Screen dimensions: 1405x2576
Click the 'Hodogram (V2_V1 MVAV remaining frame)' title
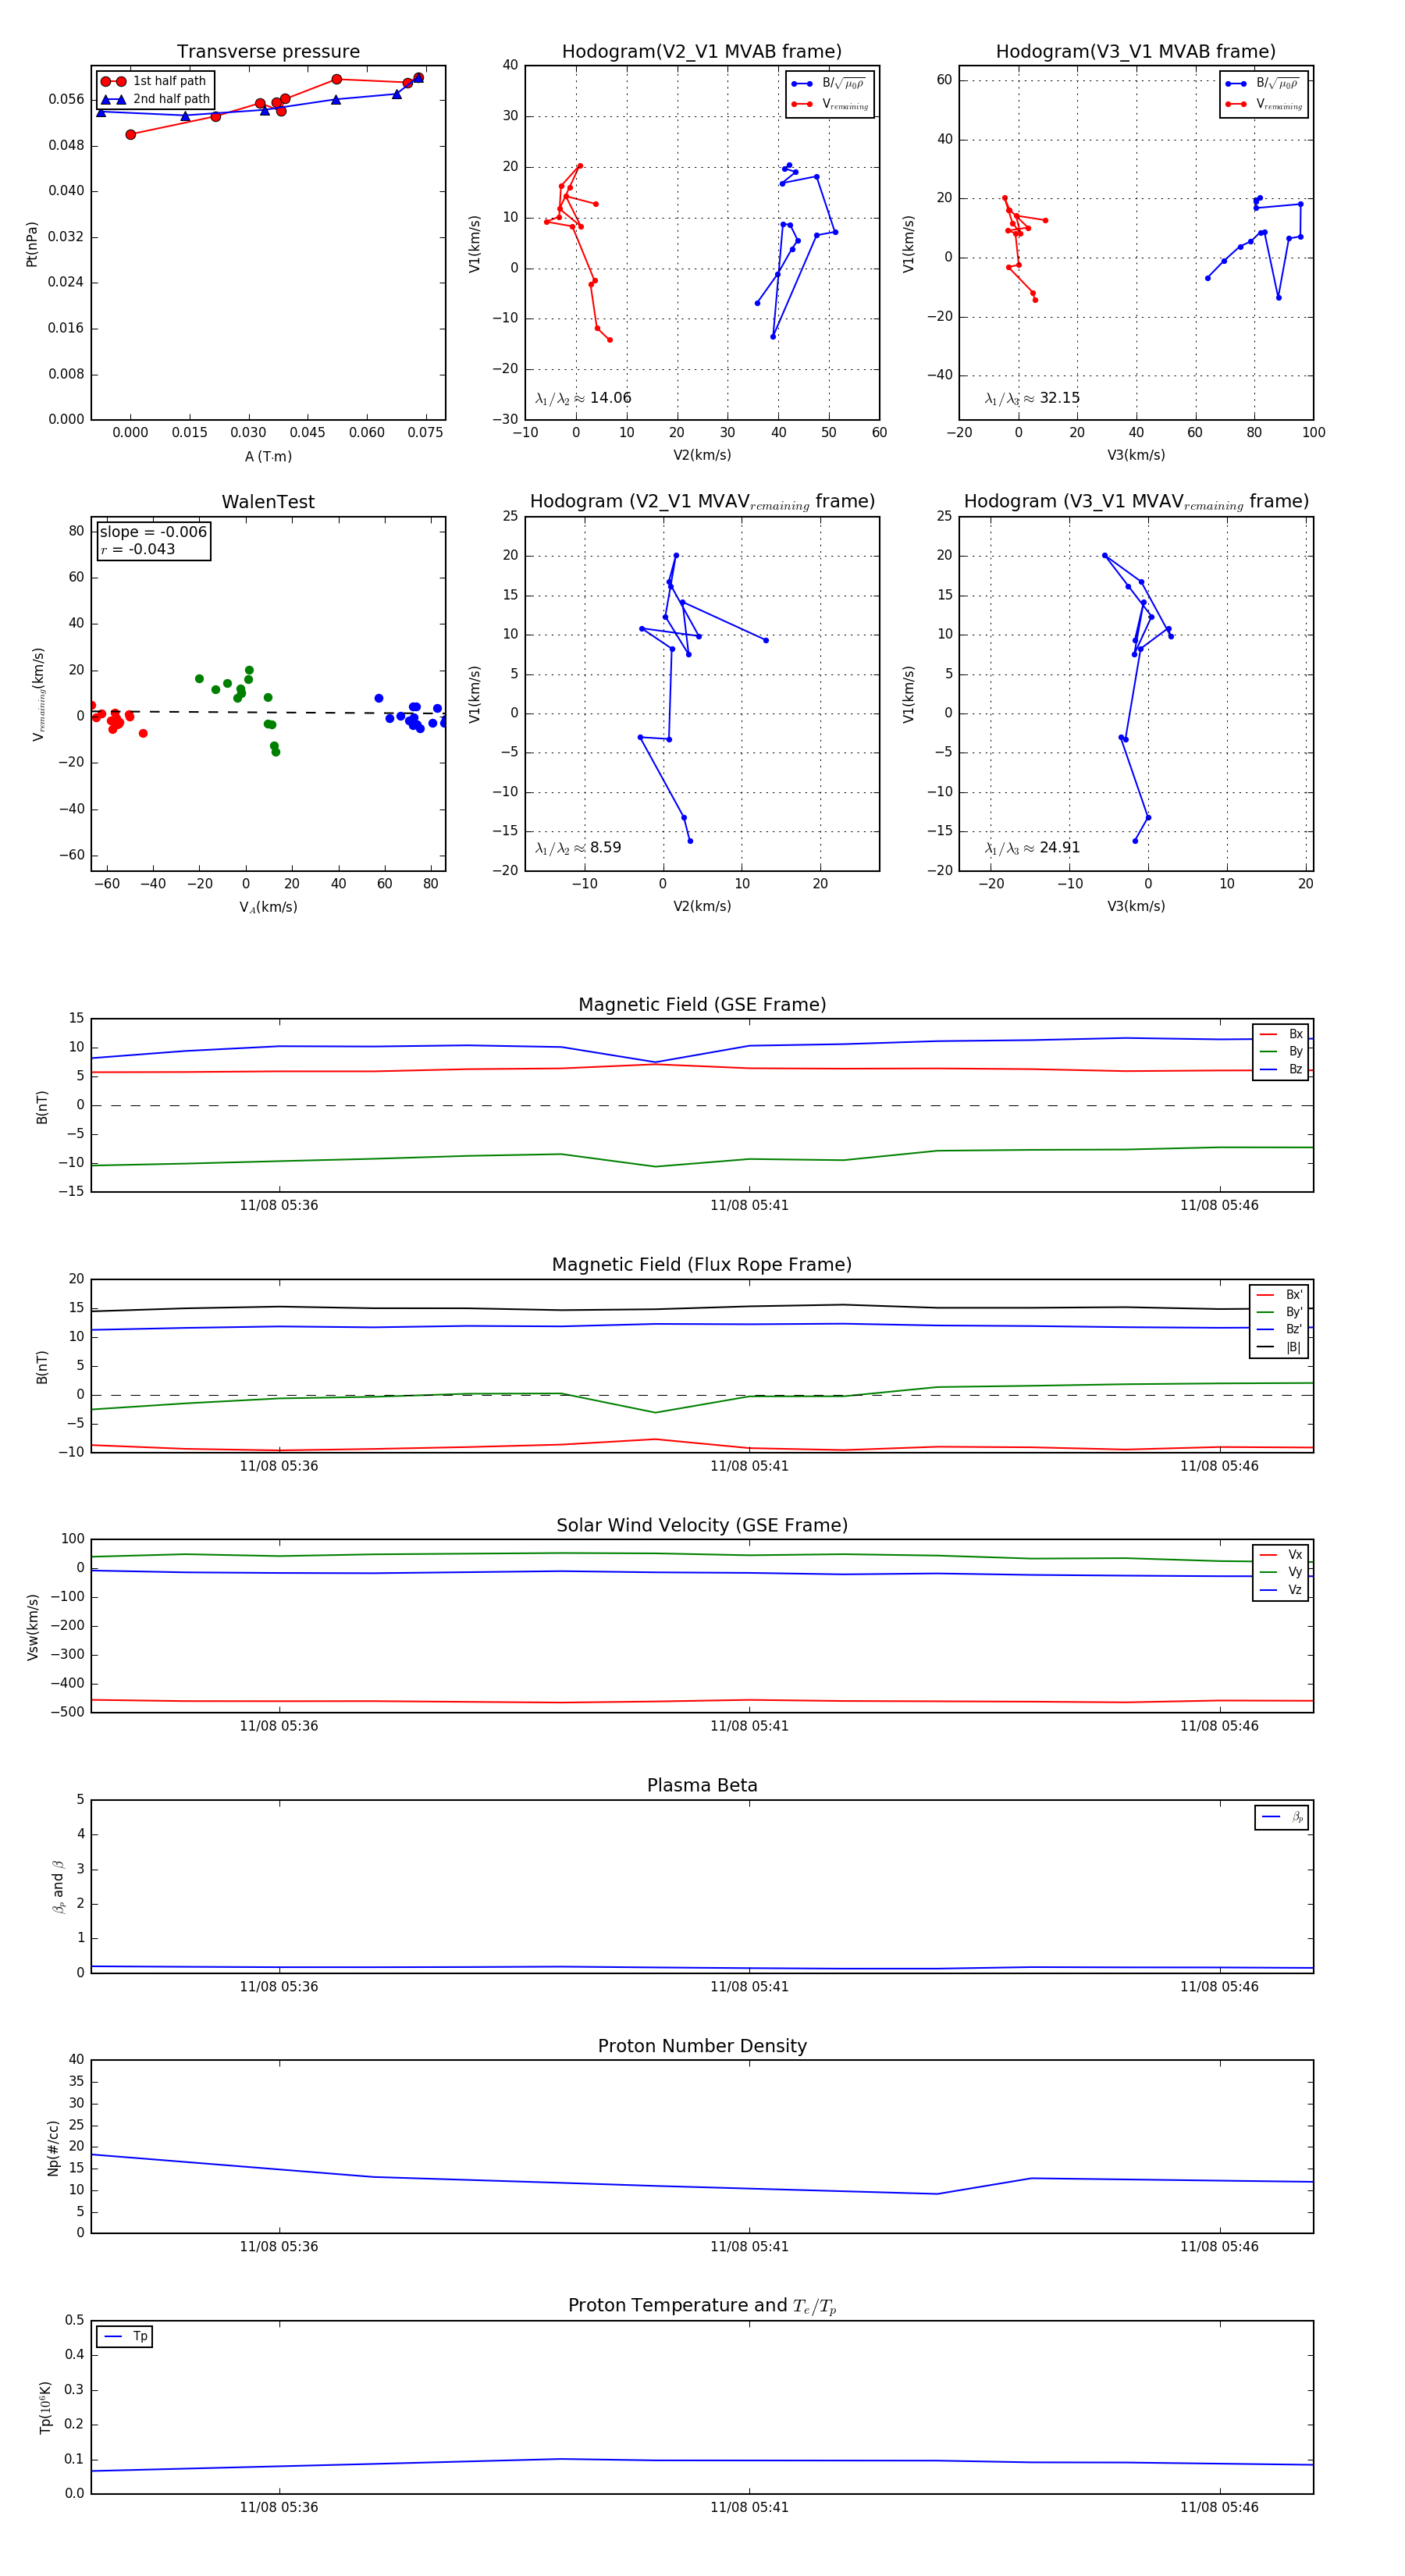702,502
